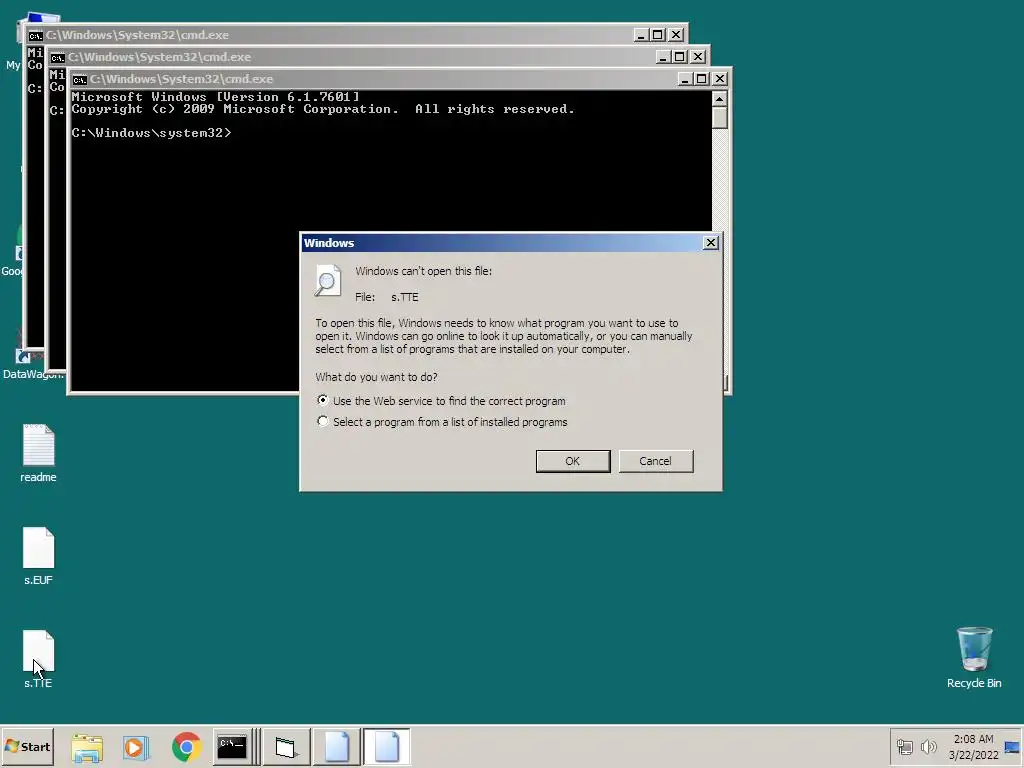Open Windows Media Player from taskbar
The image size is (1024, 768).
pyautogui.click(x=136, y=747)
